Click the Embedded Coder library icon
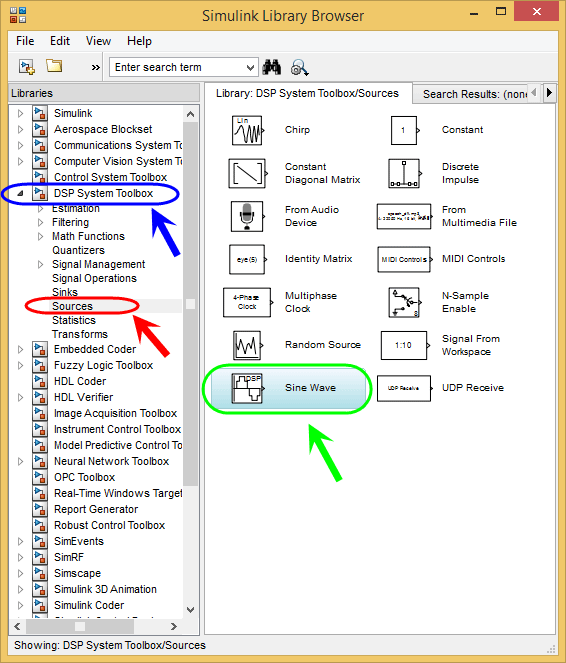 pyautogui.click(x=40, y=349)
